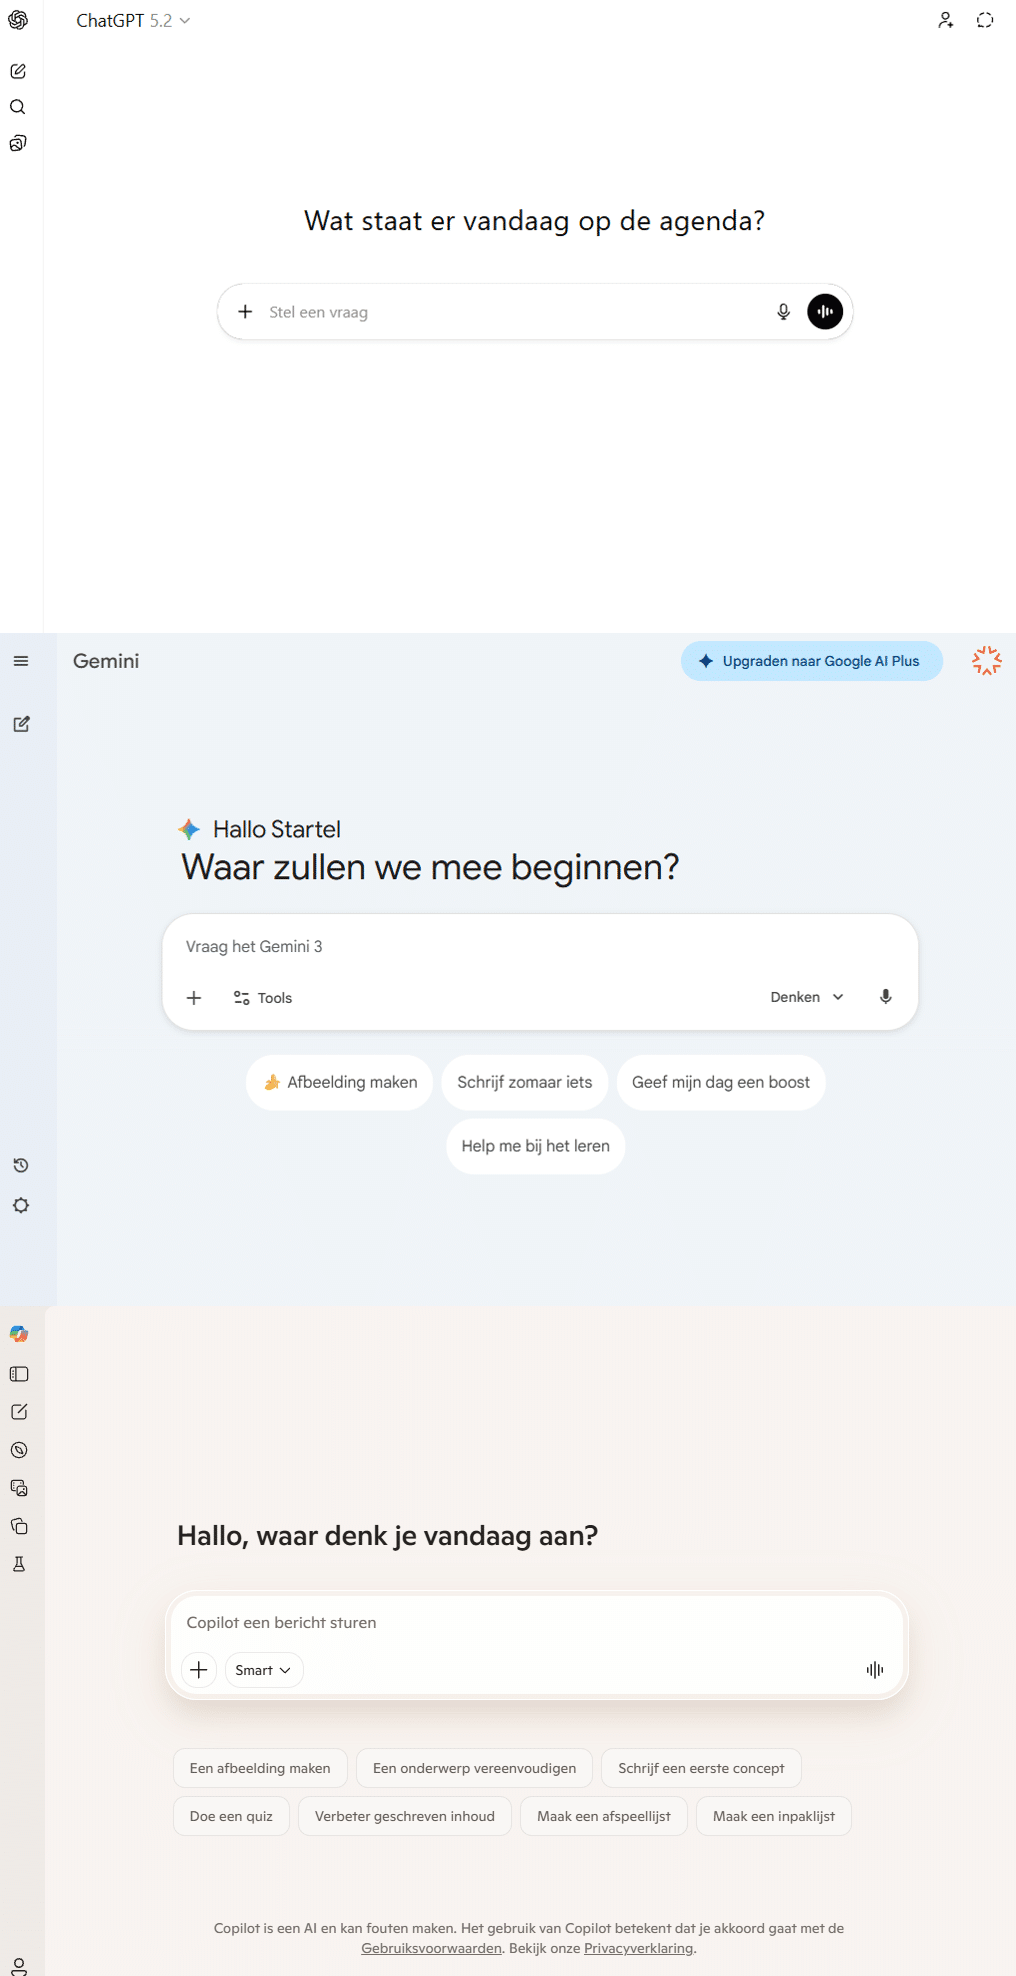Open search chats icon in ChatGPT sidebar
1016x1976 pixels.
[18, 107]
